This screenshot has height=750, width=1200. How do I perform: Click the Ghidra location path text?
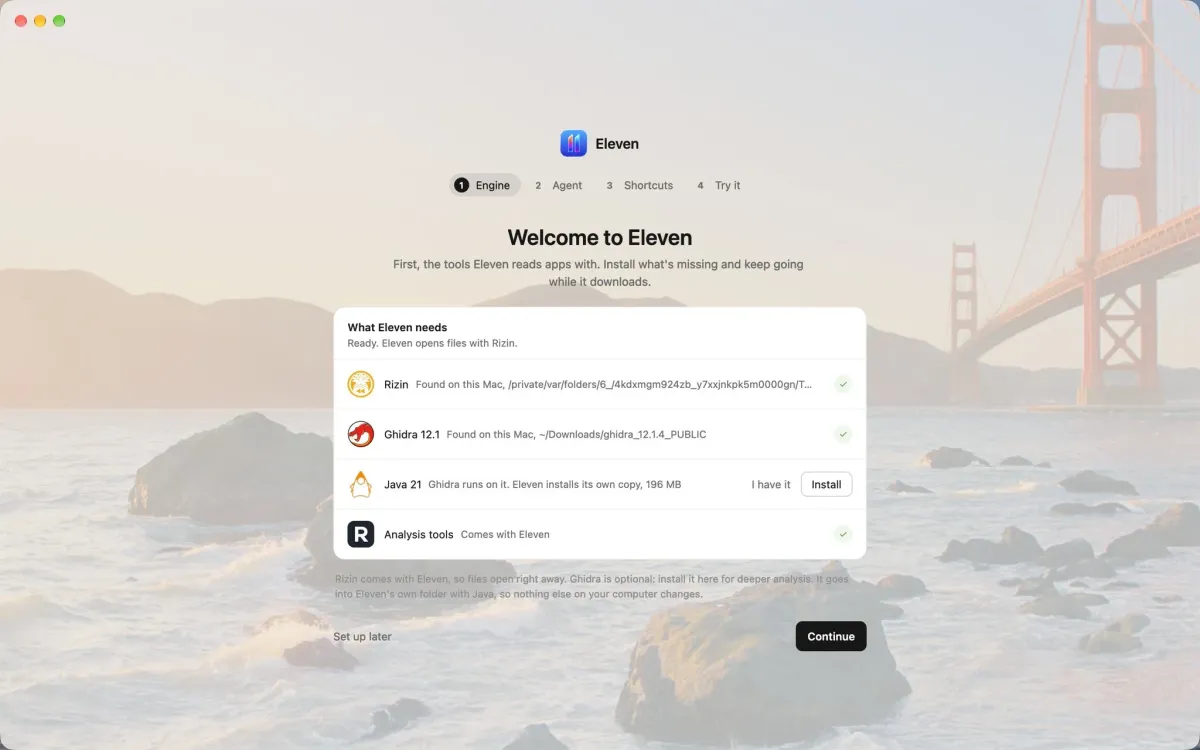(577, 434)
